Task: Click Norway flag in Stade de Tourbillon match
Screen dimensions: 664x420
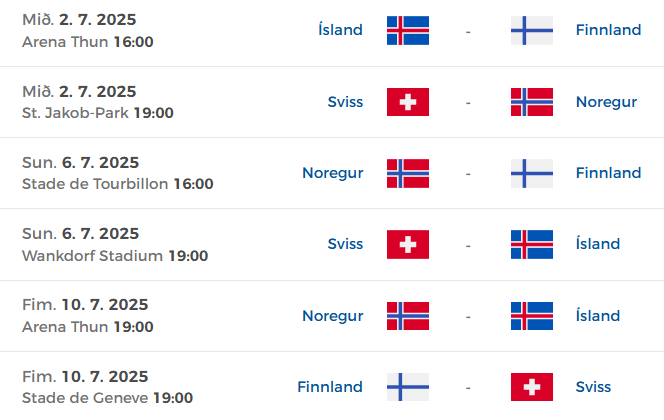Action: click(x=408, y=173)
